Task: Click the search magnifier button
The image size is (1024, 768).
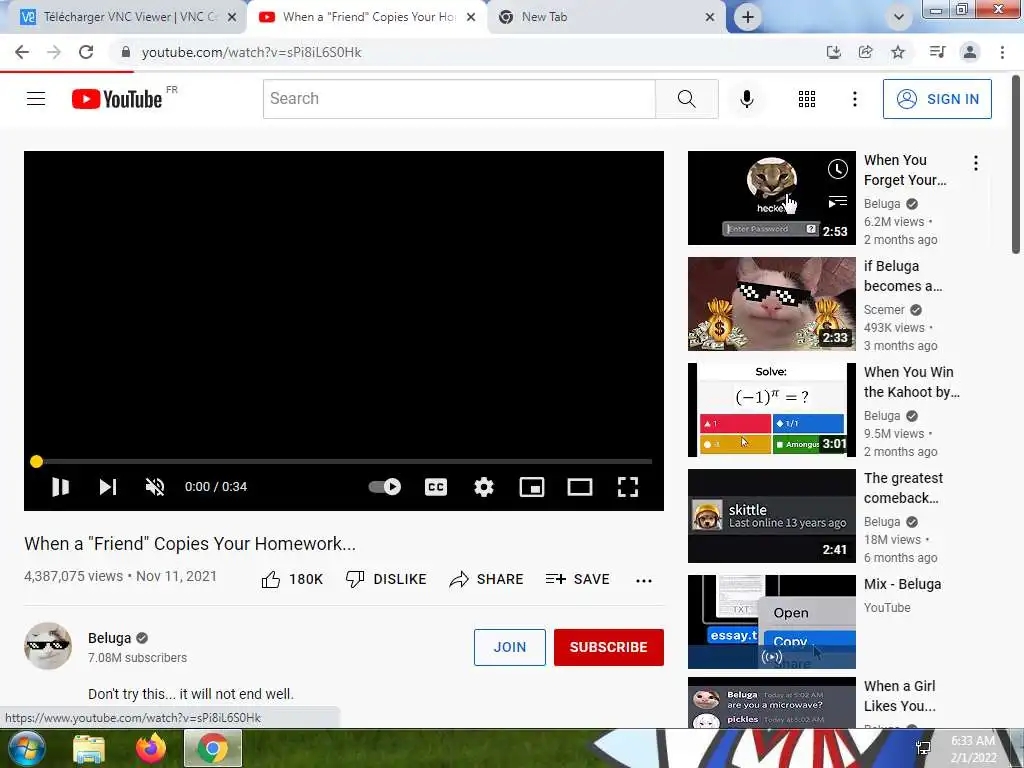Action: (x=686, y=99)
